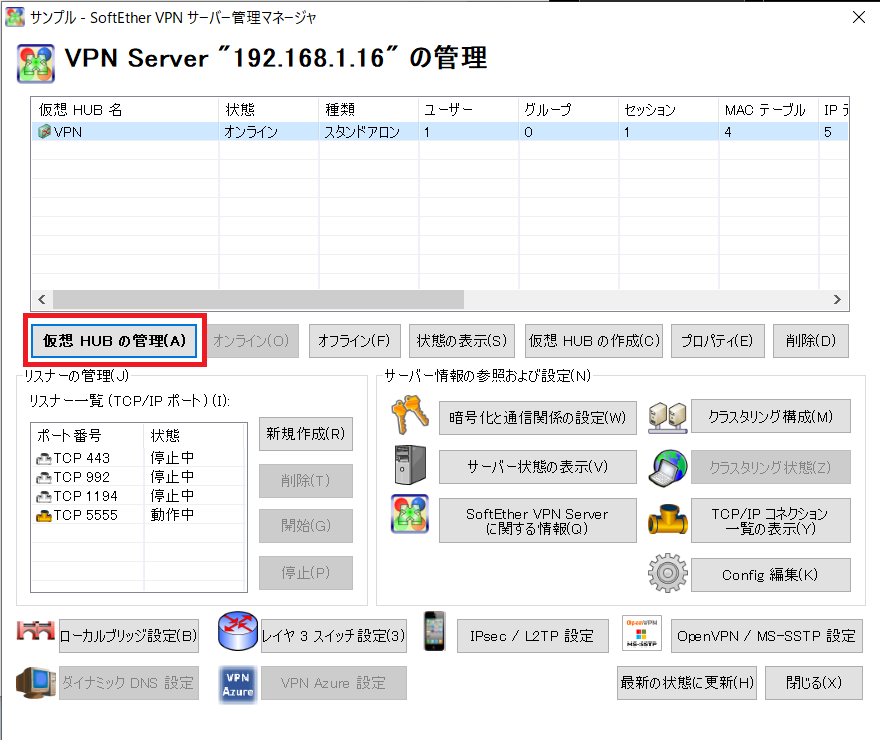
Task: Select the VPN hub row name
Action: 68,132
